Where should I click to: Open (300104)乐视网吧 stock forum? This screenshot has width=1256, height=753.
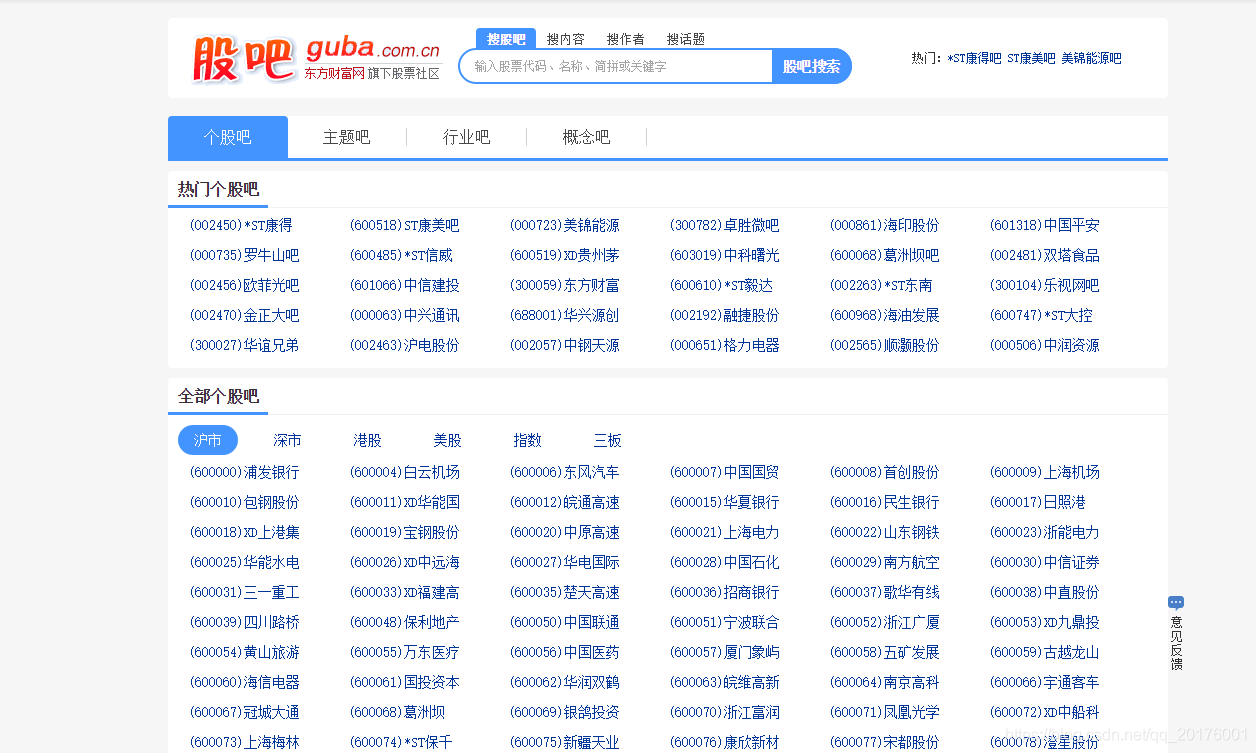1044,285
